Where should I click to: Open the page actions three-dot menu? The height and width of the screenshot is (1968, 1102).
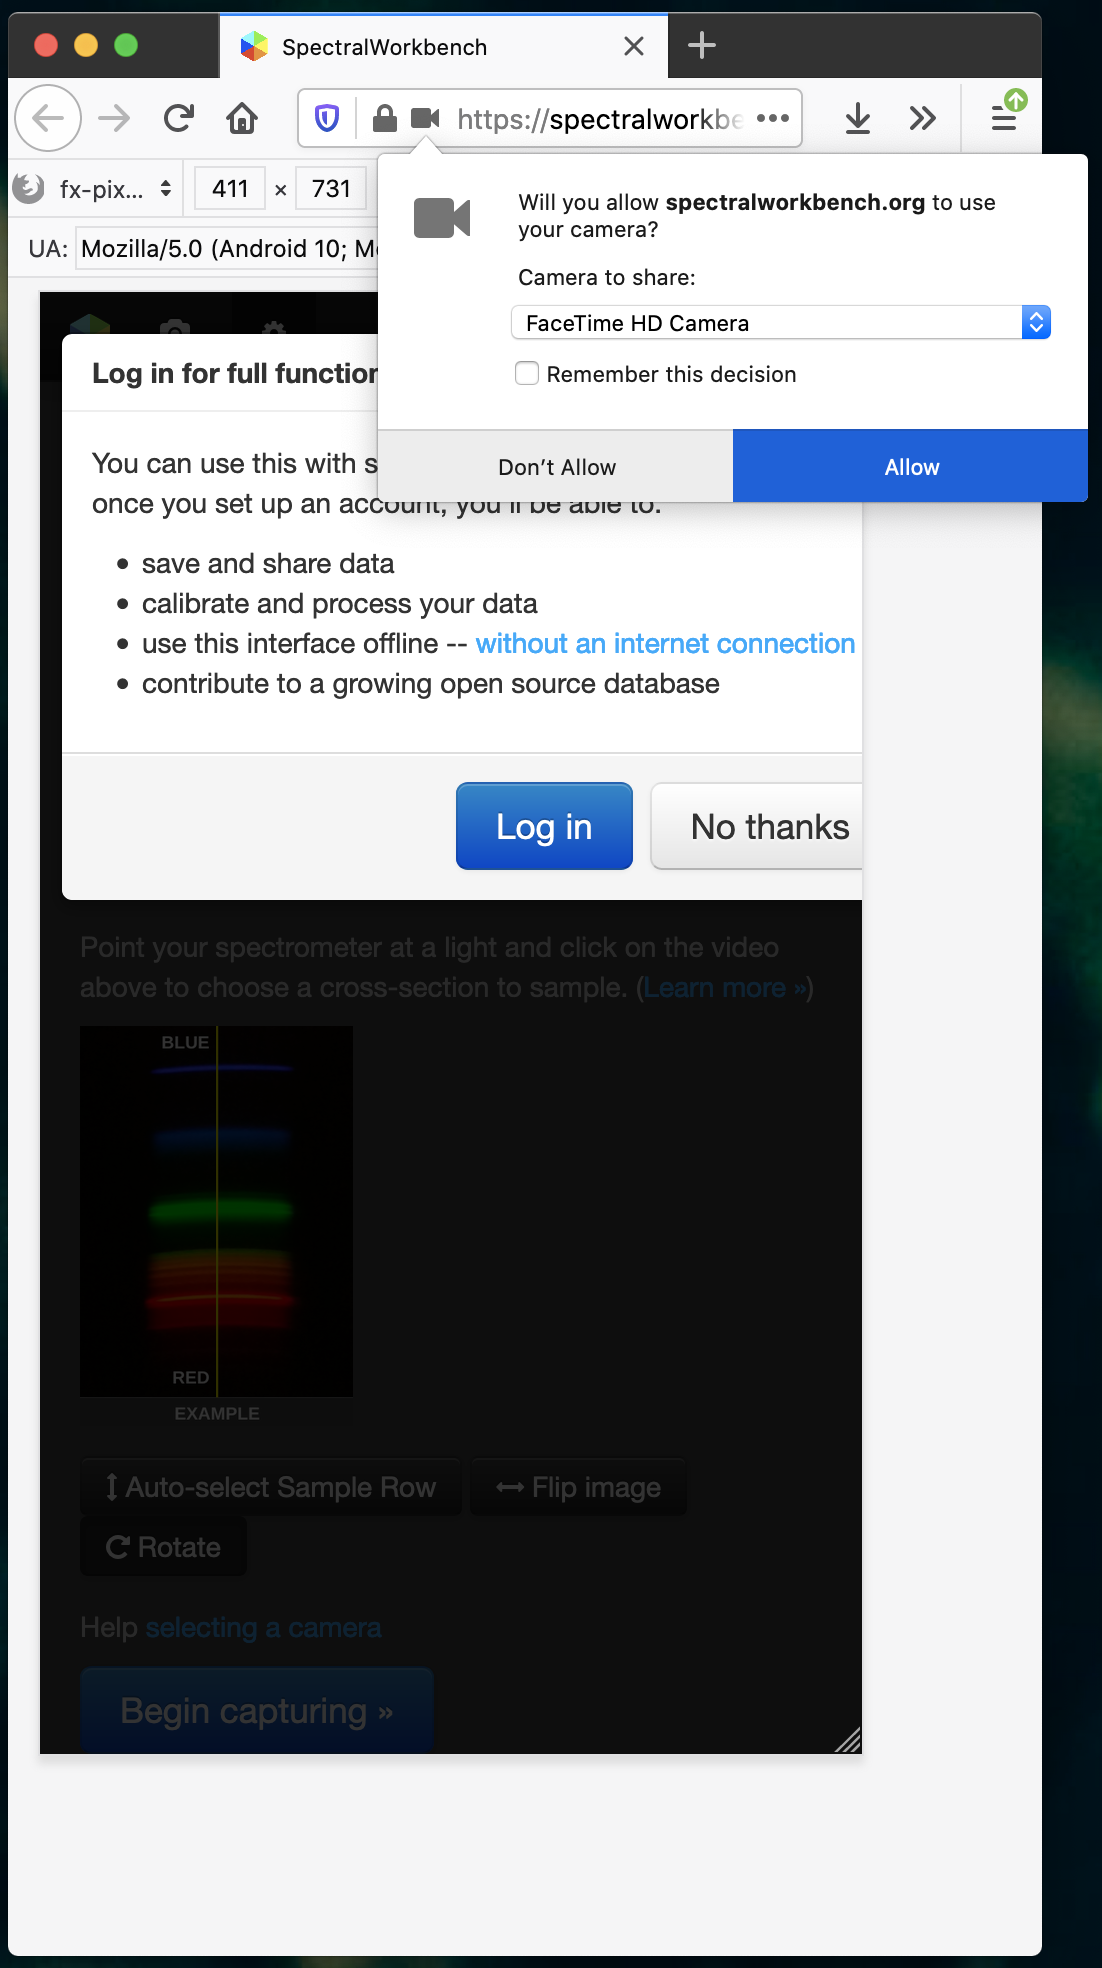coord(773,118)
